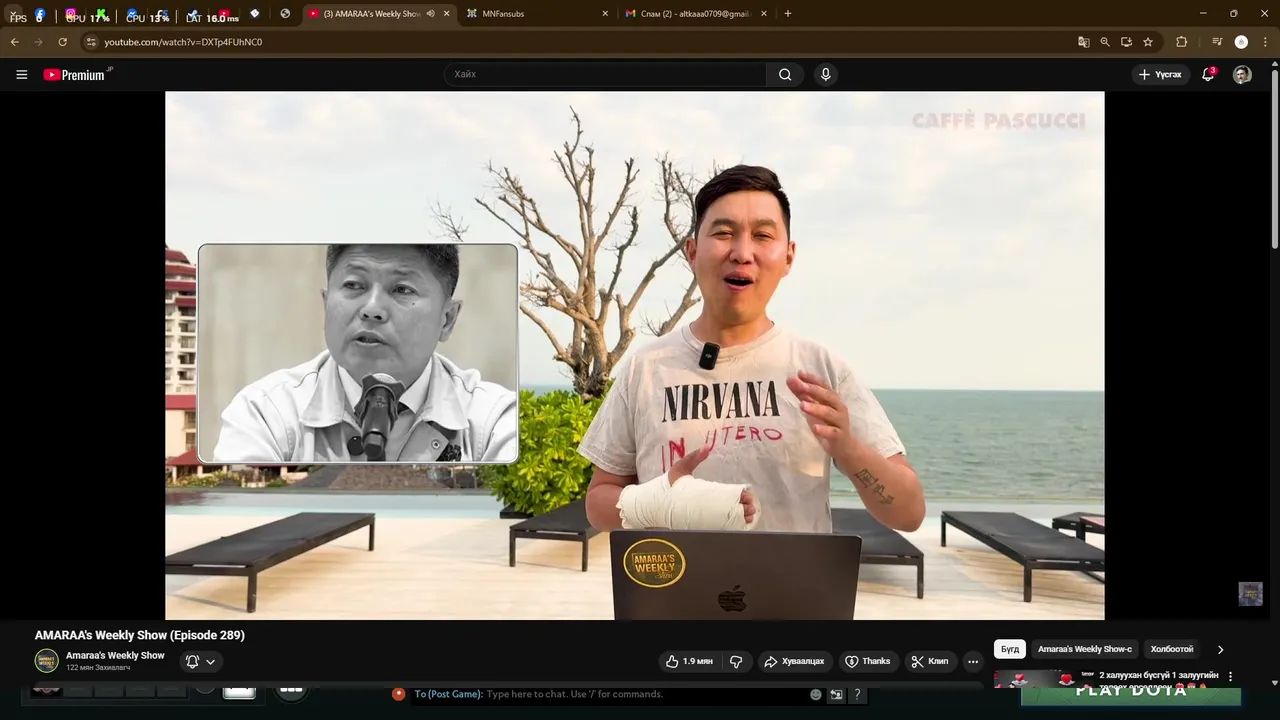Open the Amaraa's Weekly Show channel name
This screenshot has height=720, width=1280.
115,656
